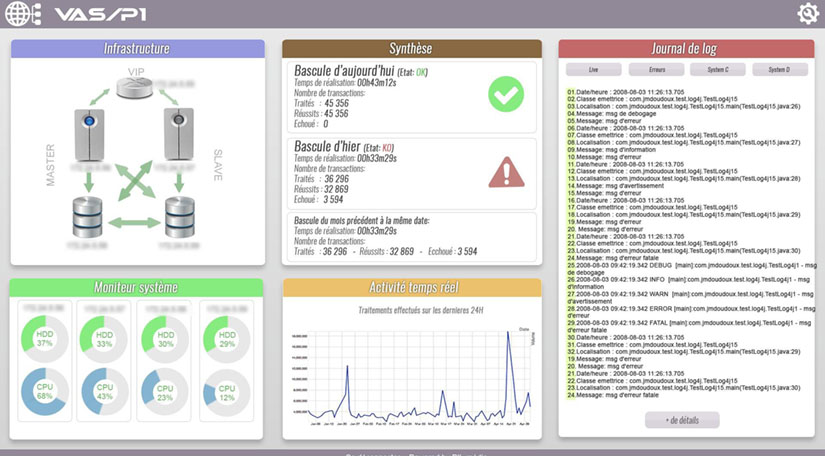Open the CPU 23% donut gauge
Image resolution: width=825 pixels, height=456 pixels.
tap(165, 392)
